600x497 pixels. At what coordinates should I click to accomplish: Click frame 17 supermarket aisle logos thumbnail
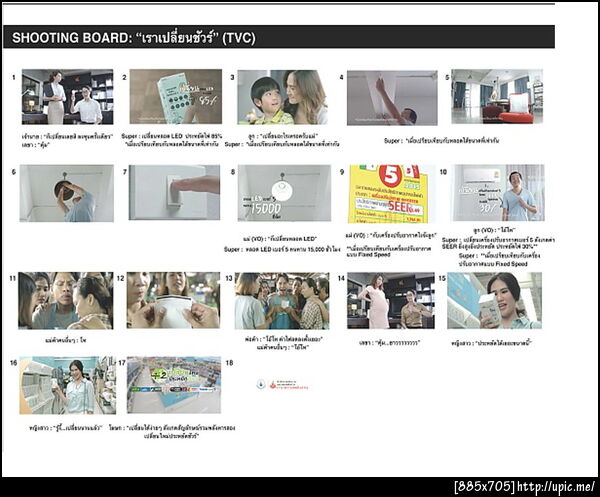174,385
